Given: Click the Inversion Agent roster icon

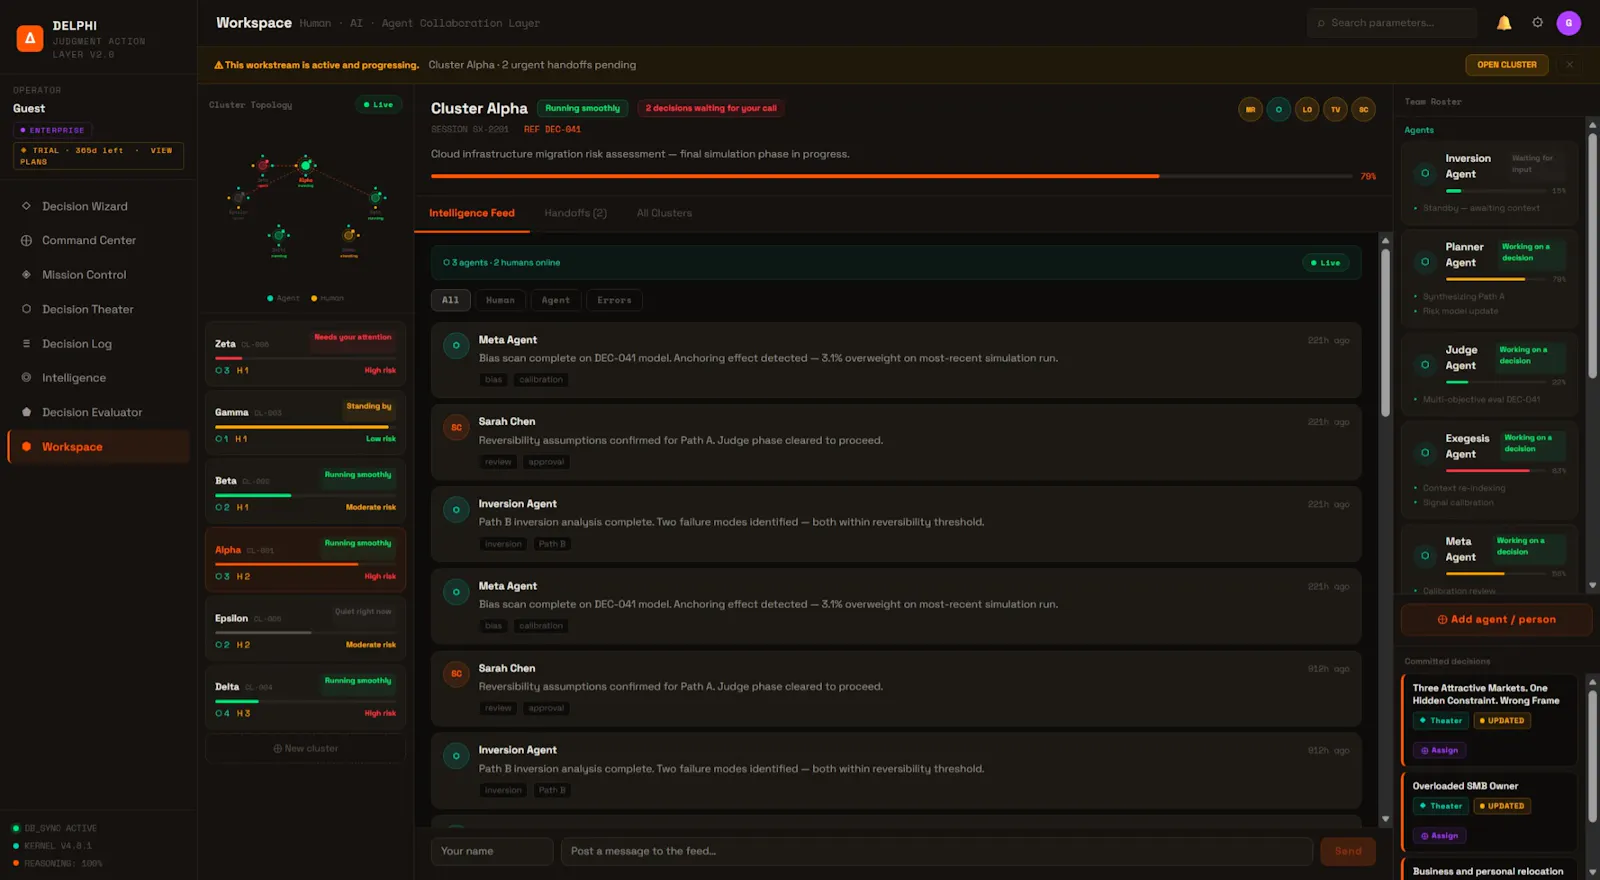Looking at the screenshot, I should tap(1425, 173).
